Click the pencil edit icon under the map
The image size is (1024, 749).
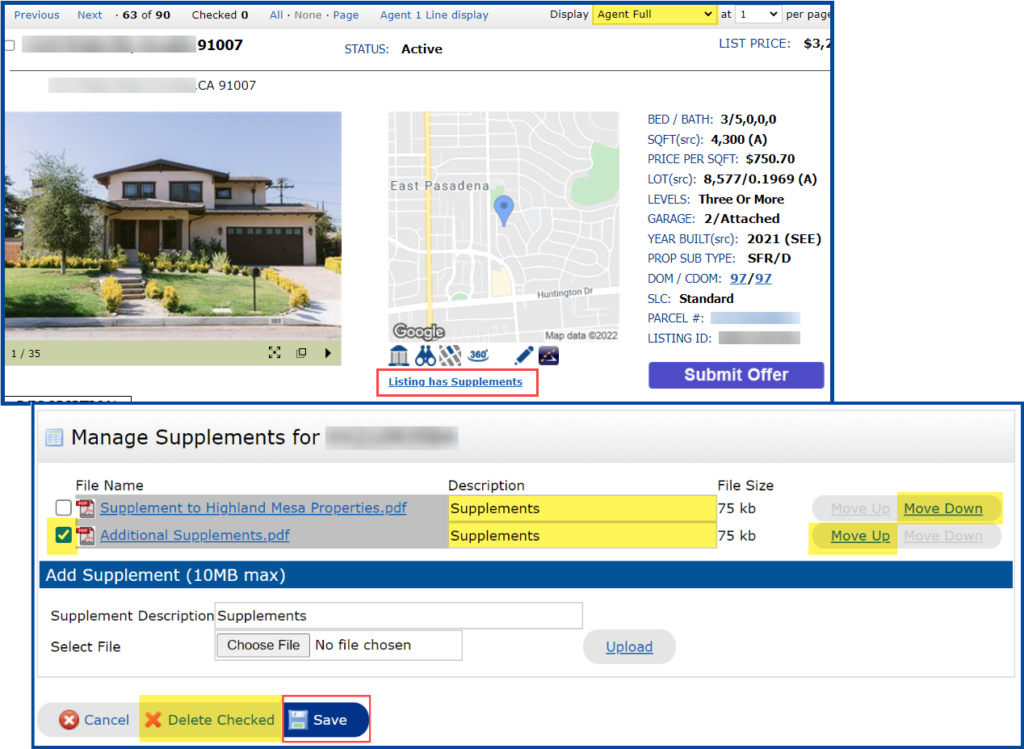521,355
